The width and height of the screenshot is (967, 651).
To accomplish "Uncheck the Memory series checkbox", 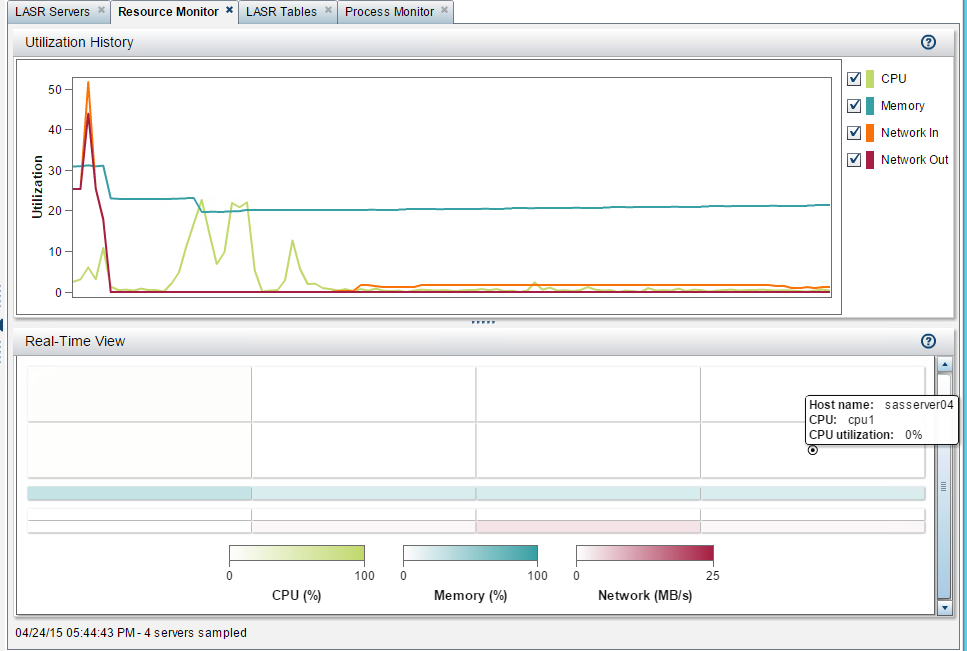I will pos(854,105).
